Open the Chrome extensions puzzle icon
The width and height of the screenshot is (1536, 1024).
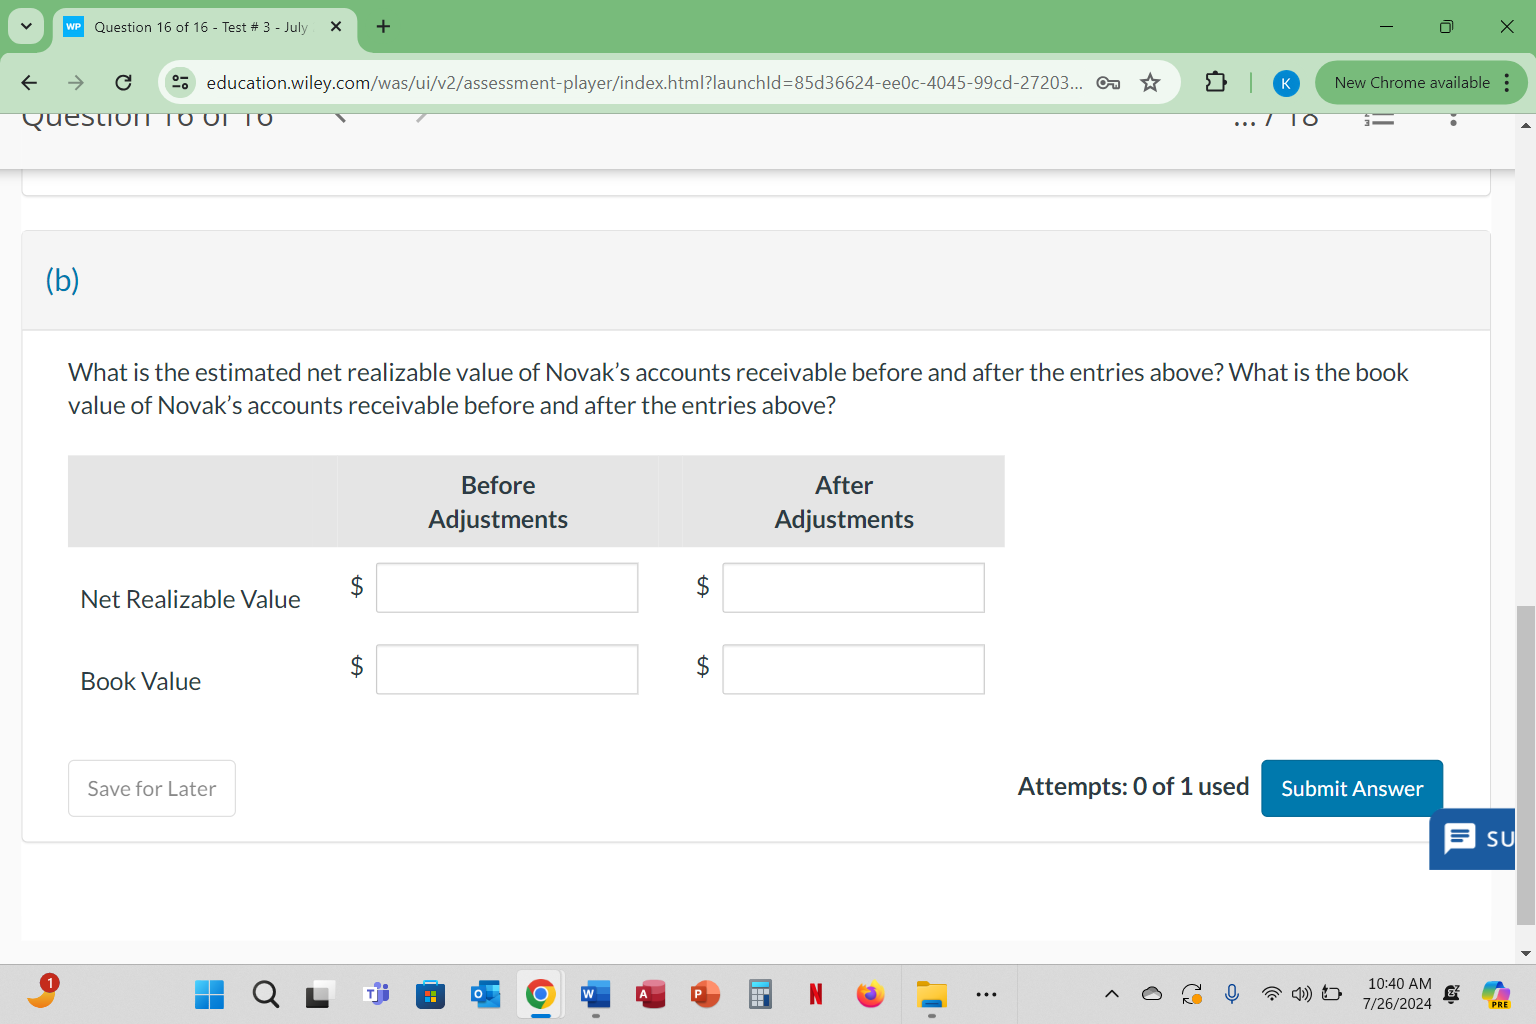(x=1216, y=82)
